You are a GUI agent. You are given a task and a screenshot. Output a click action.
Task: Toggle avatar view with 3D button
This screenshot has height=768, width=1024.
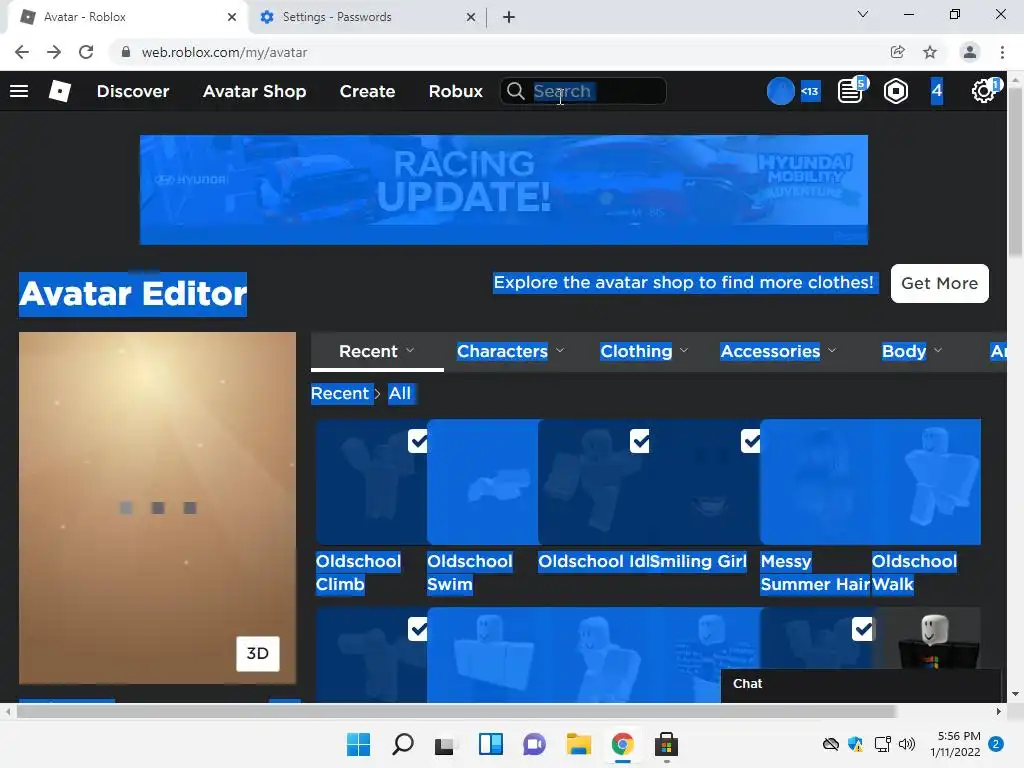257,654
